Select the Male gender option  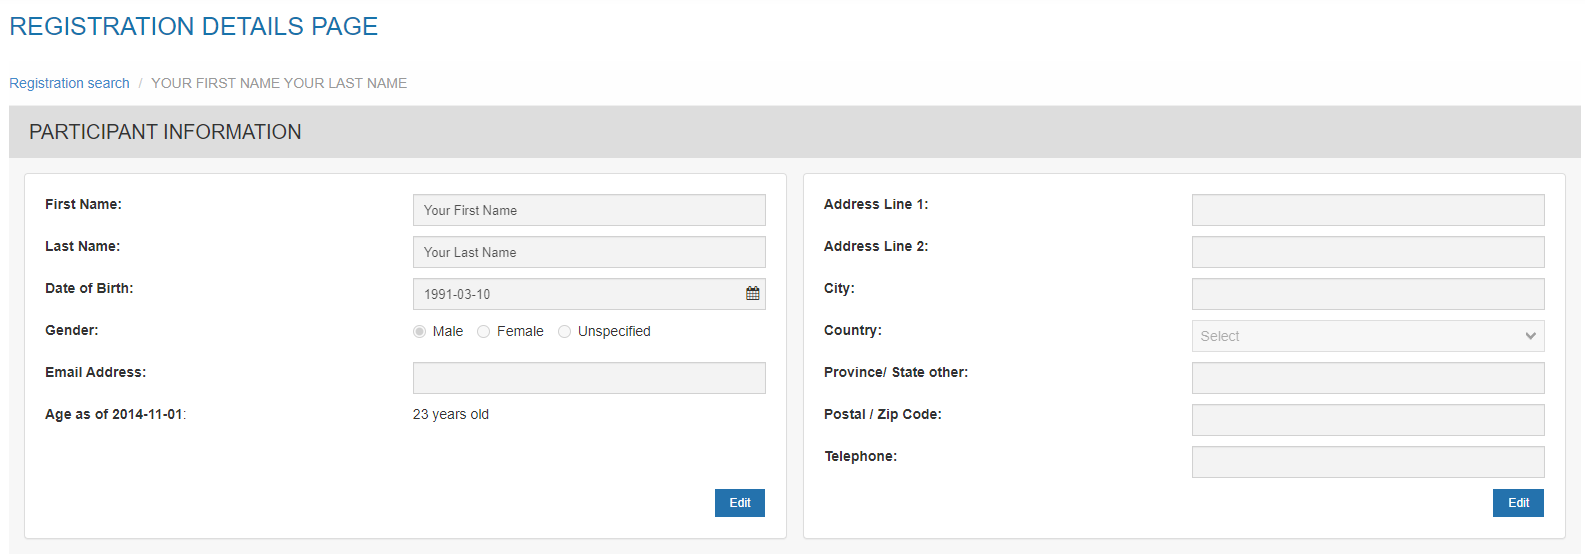tap(420, 332)
